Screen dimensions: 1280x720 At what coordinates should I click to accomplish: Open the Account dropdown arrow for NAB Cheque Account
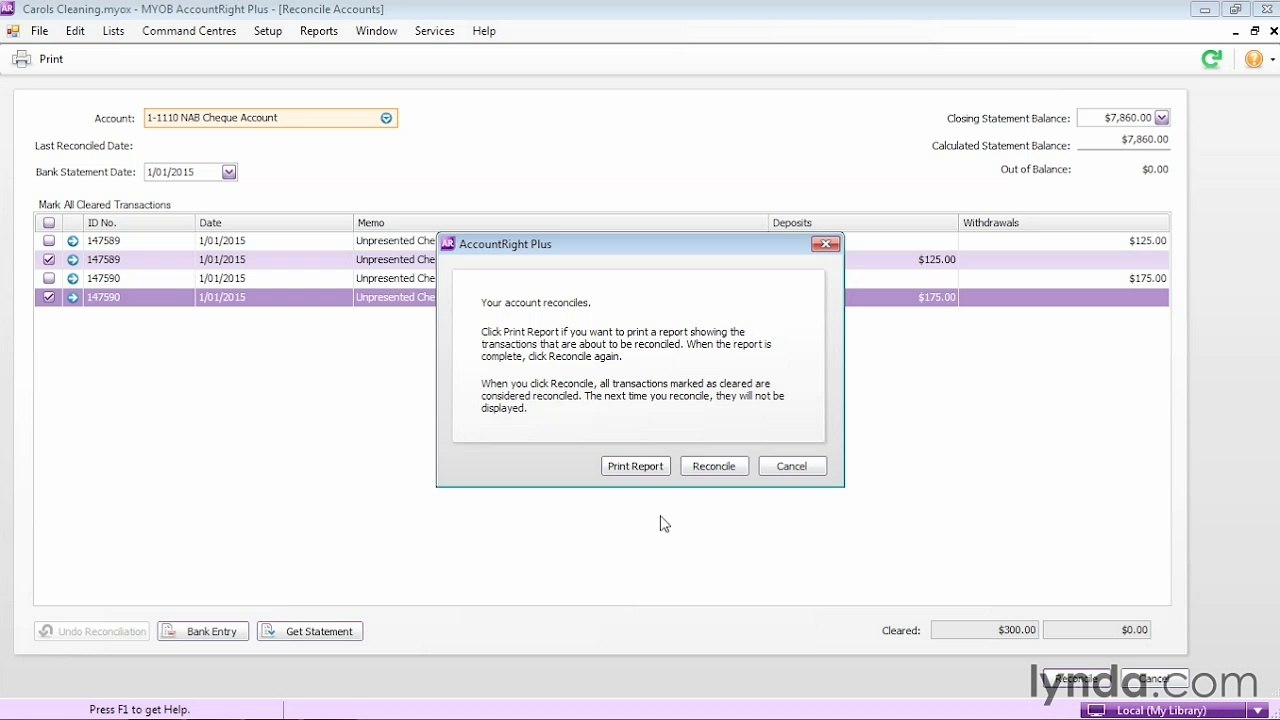(x=386, y=118)
